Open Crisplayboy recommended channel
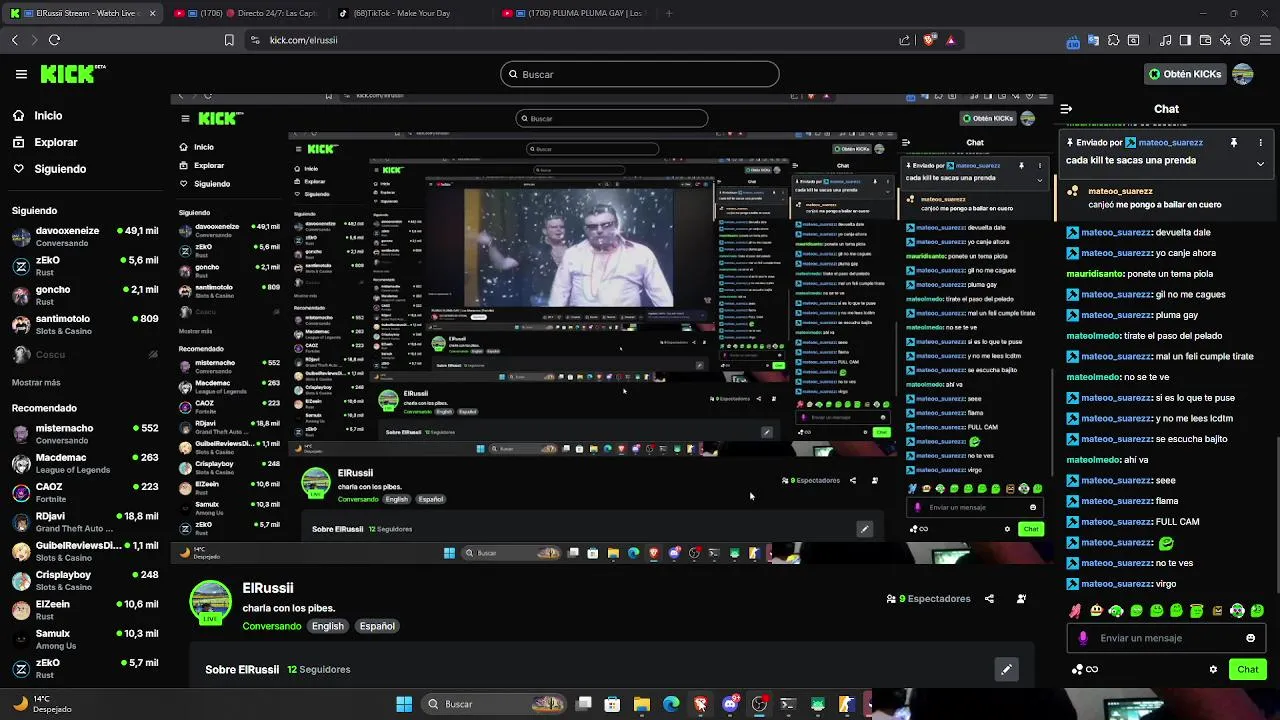 tap(85, 580)
